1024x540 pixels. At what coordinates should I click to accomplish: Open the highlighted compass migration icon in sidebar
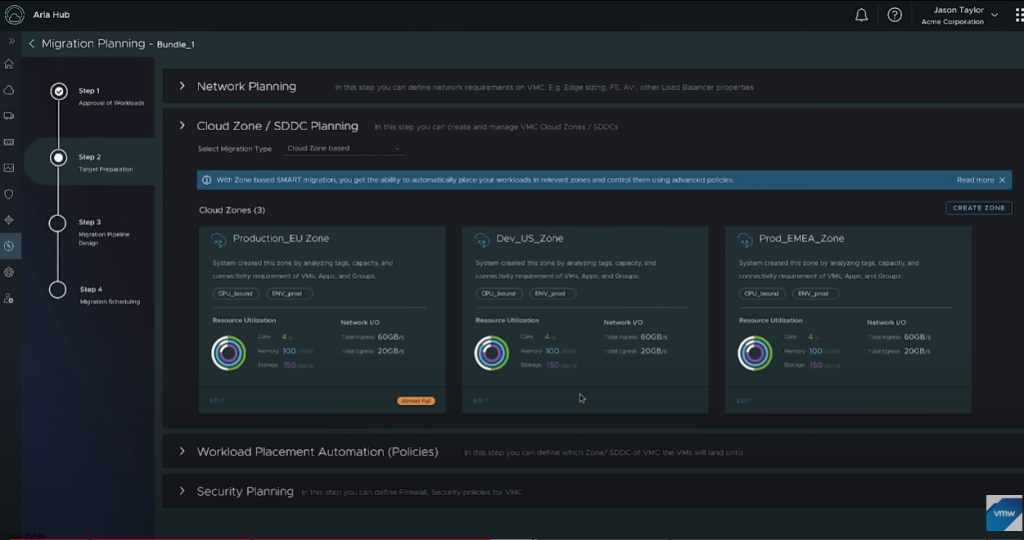9,246
